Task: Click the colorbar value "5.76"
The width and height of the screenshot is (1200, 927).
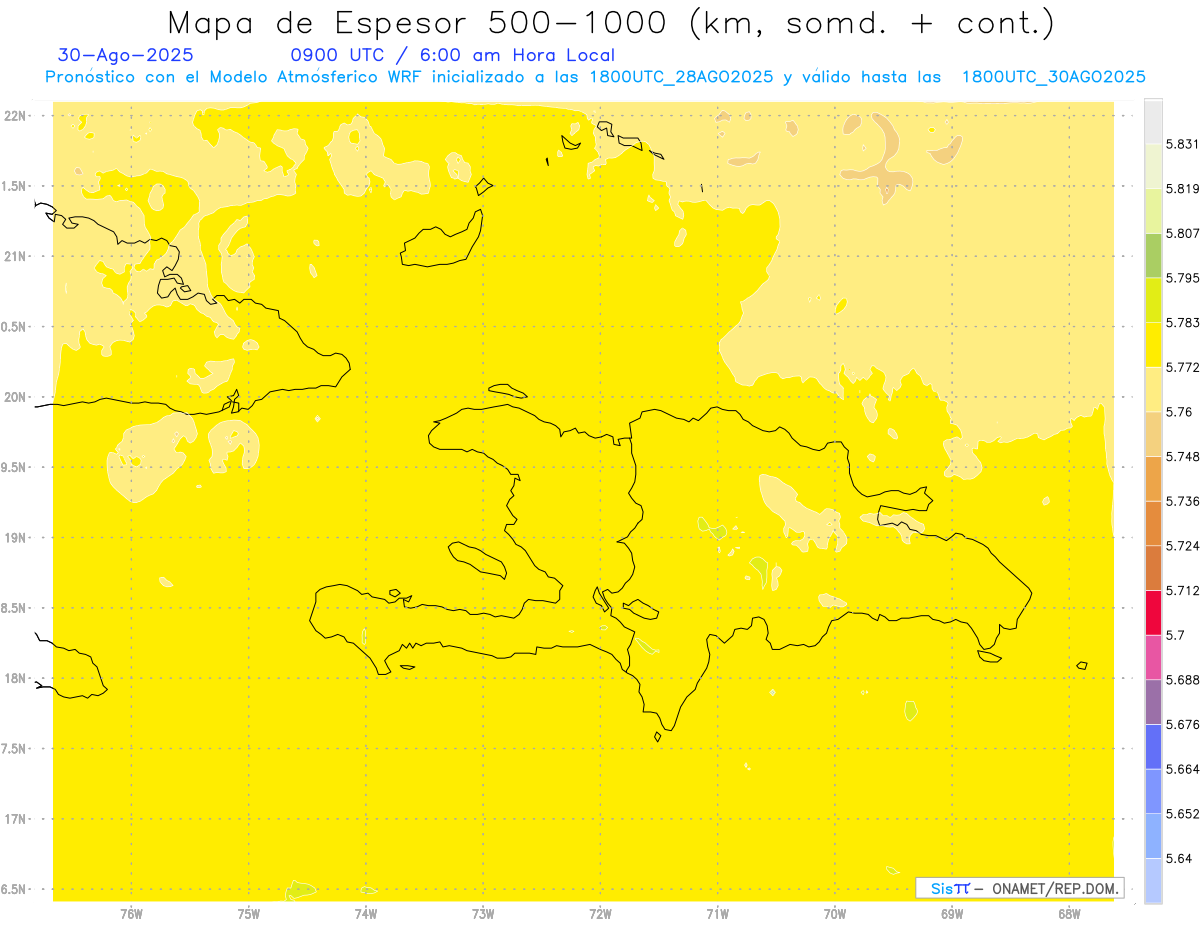Action: coord(1178,412)
